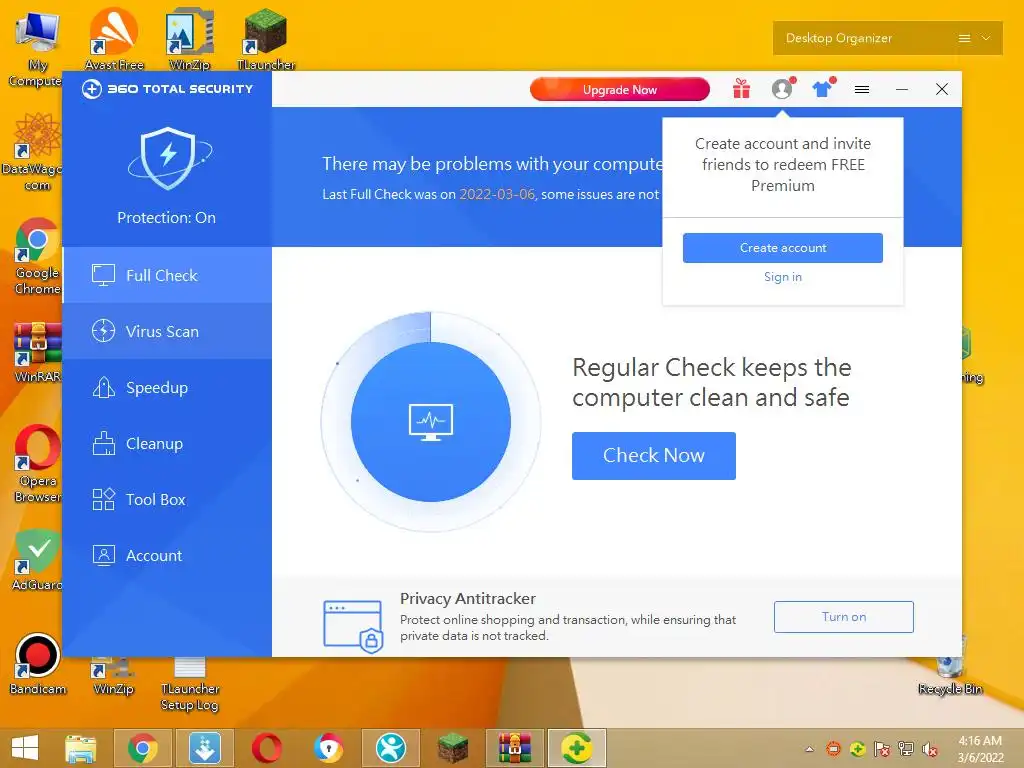
Task: Open the Windows Start button
Action: pos(25,748)
